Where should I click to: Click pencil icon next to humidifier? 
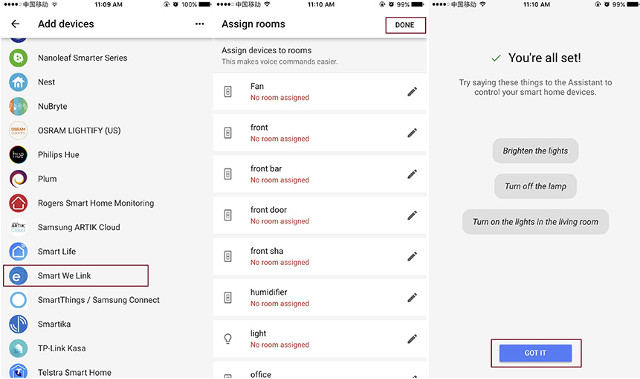pos(412,298)
